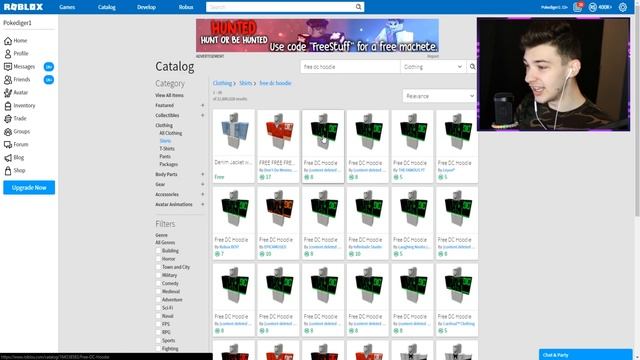Click the Pokediger1 username in the header
This screenshot has height=360, width=640.
554,7
